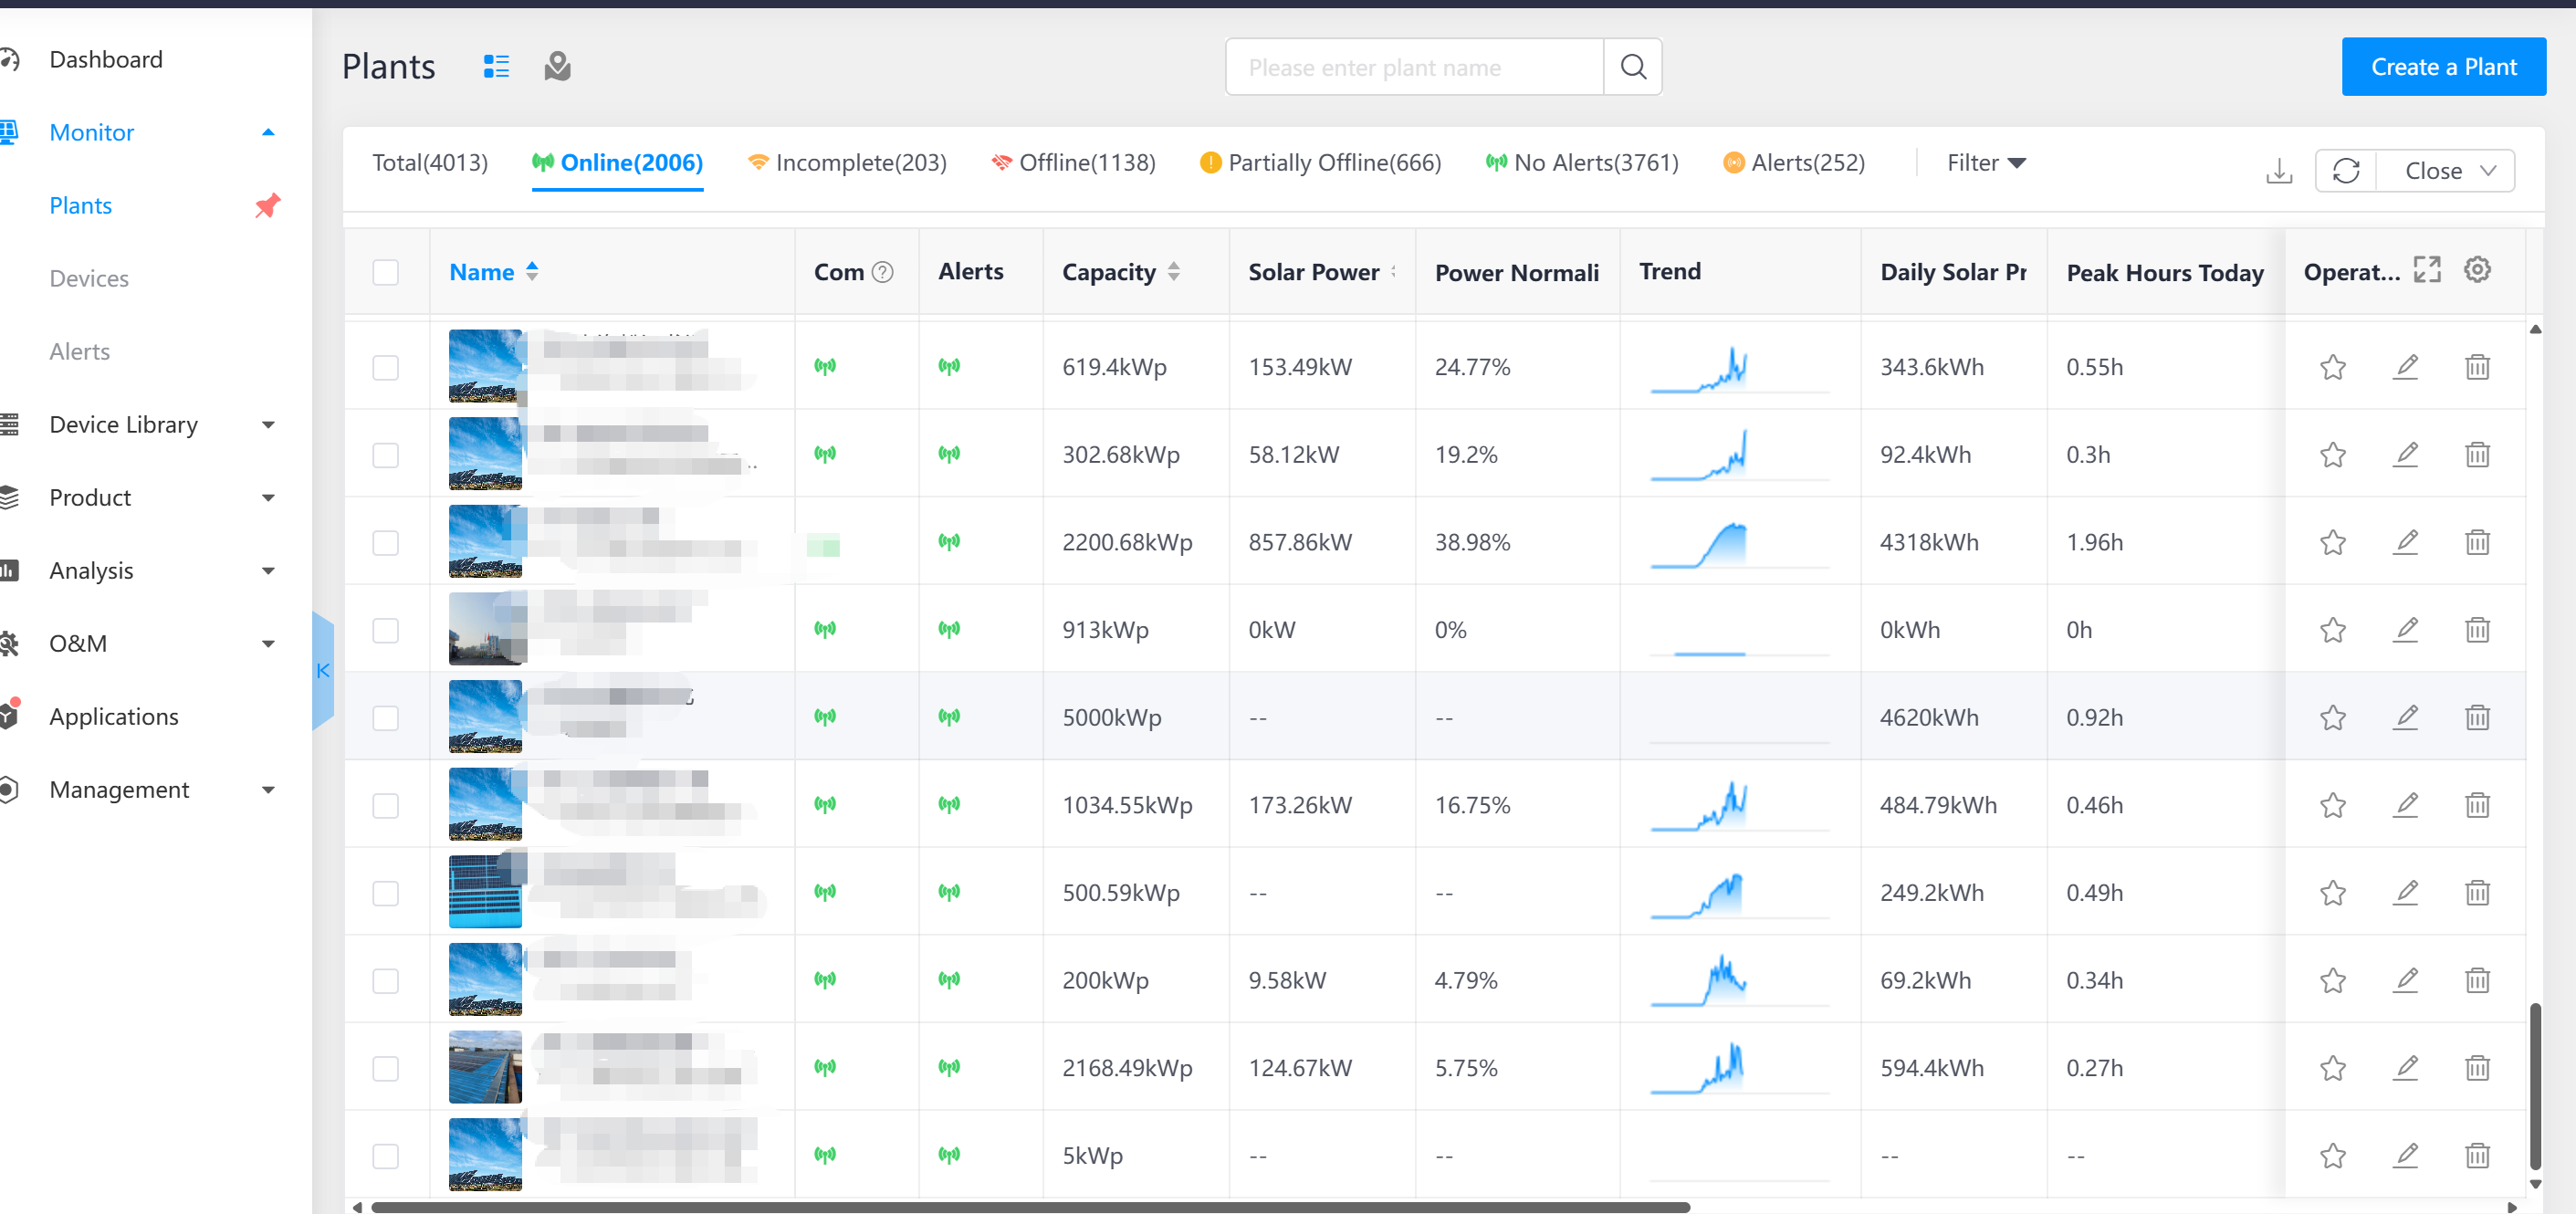Click the download export icon
This screenshot has width=2576, height=1214.
click(2278, 171)
